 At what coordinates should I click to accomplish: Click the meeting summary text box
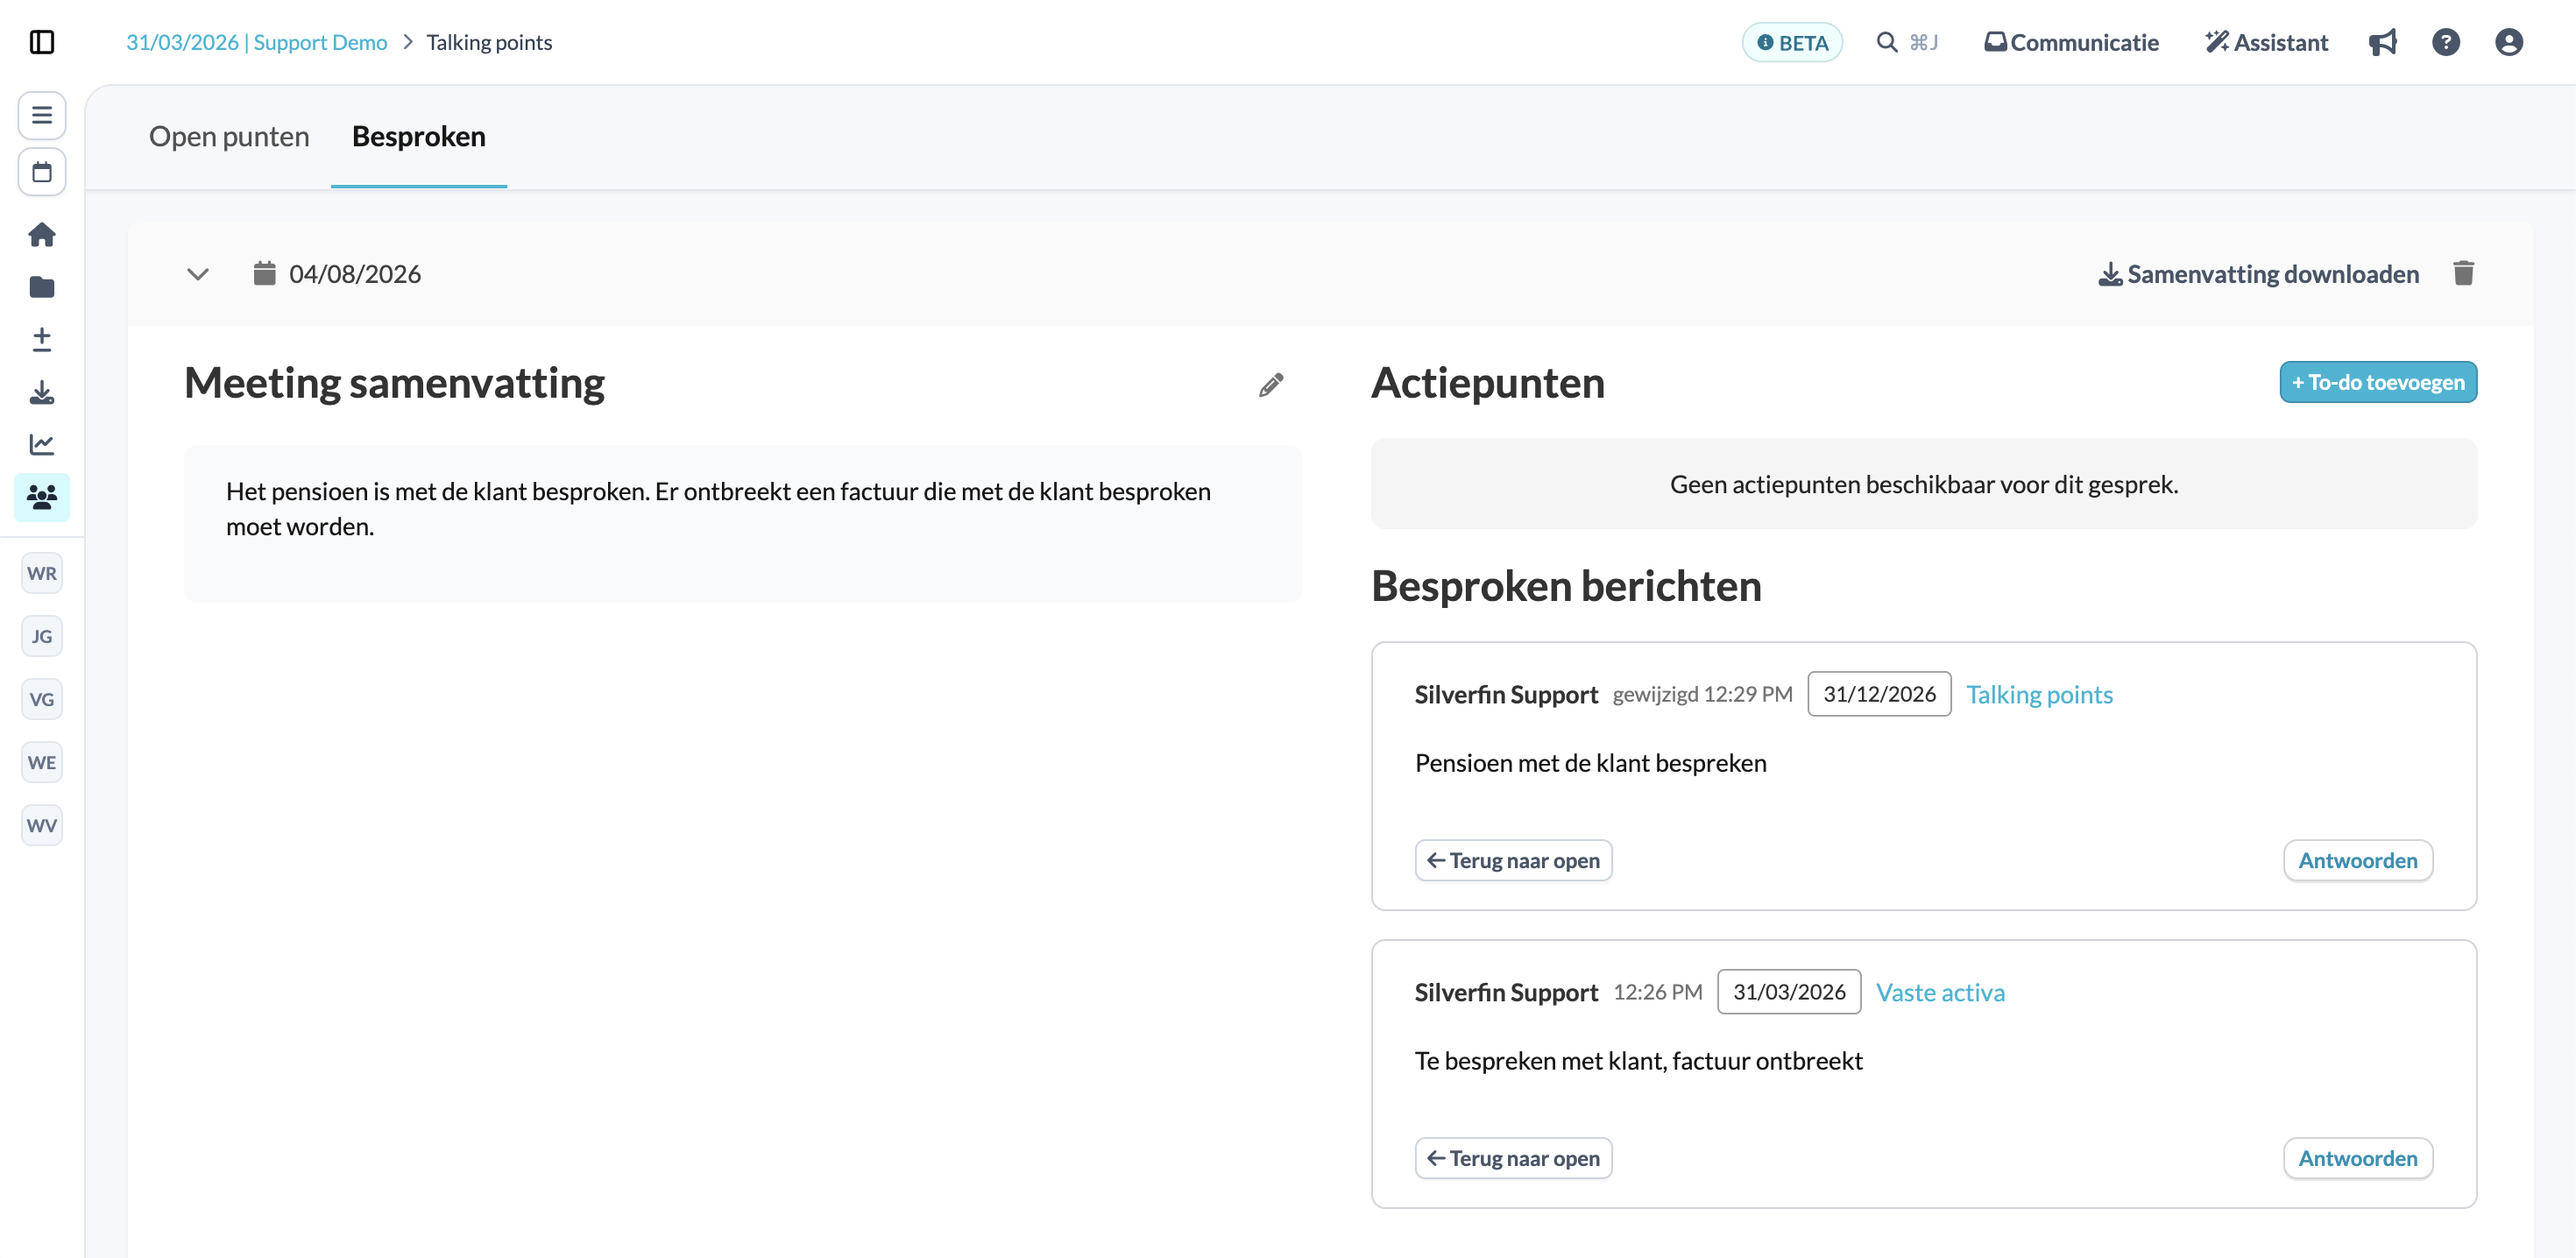743,523
